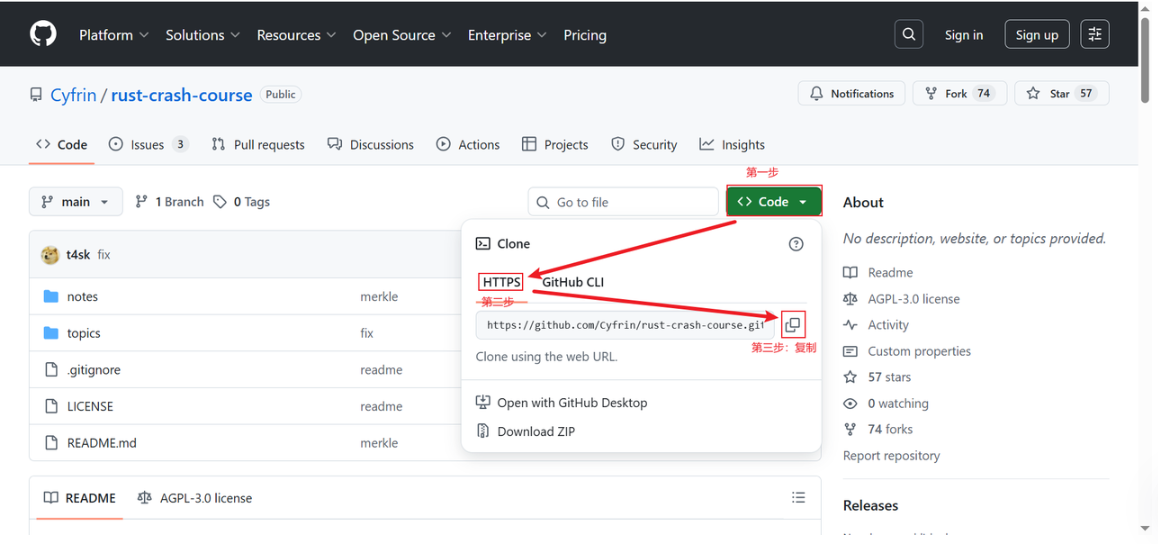Open the README.md file

point(101,444)
